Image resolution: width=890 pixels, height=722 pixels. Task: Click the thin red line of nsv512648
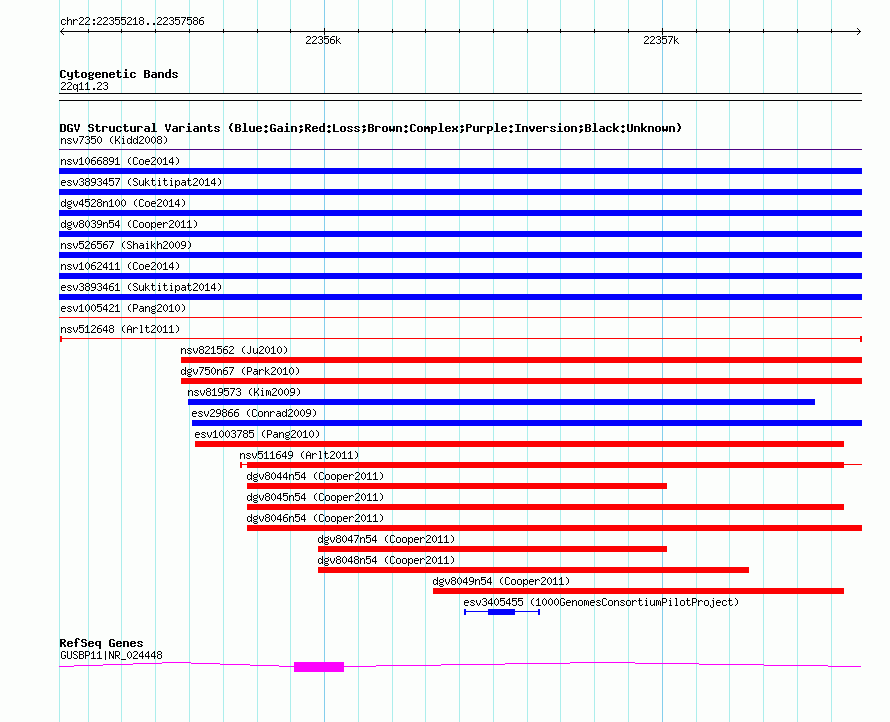(x=460, y=339)
